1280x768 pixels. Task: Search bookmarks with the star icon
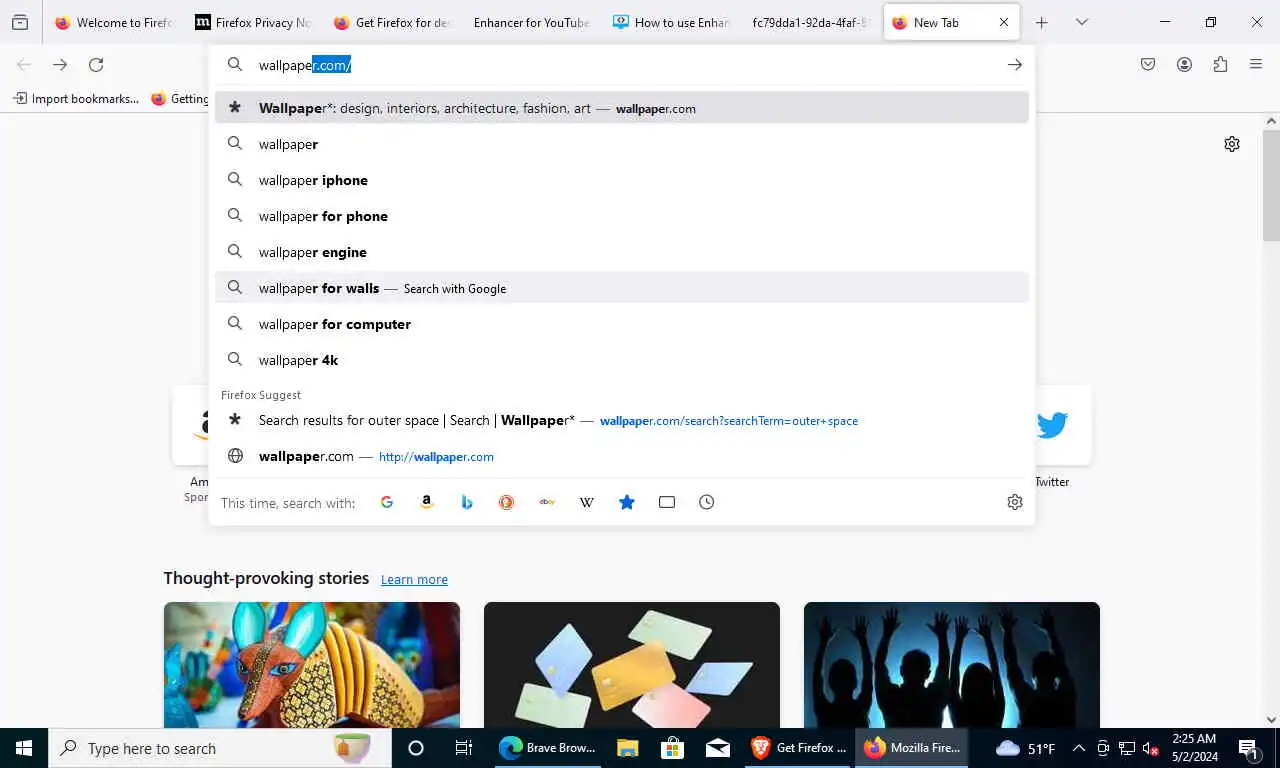click(627, 502)
